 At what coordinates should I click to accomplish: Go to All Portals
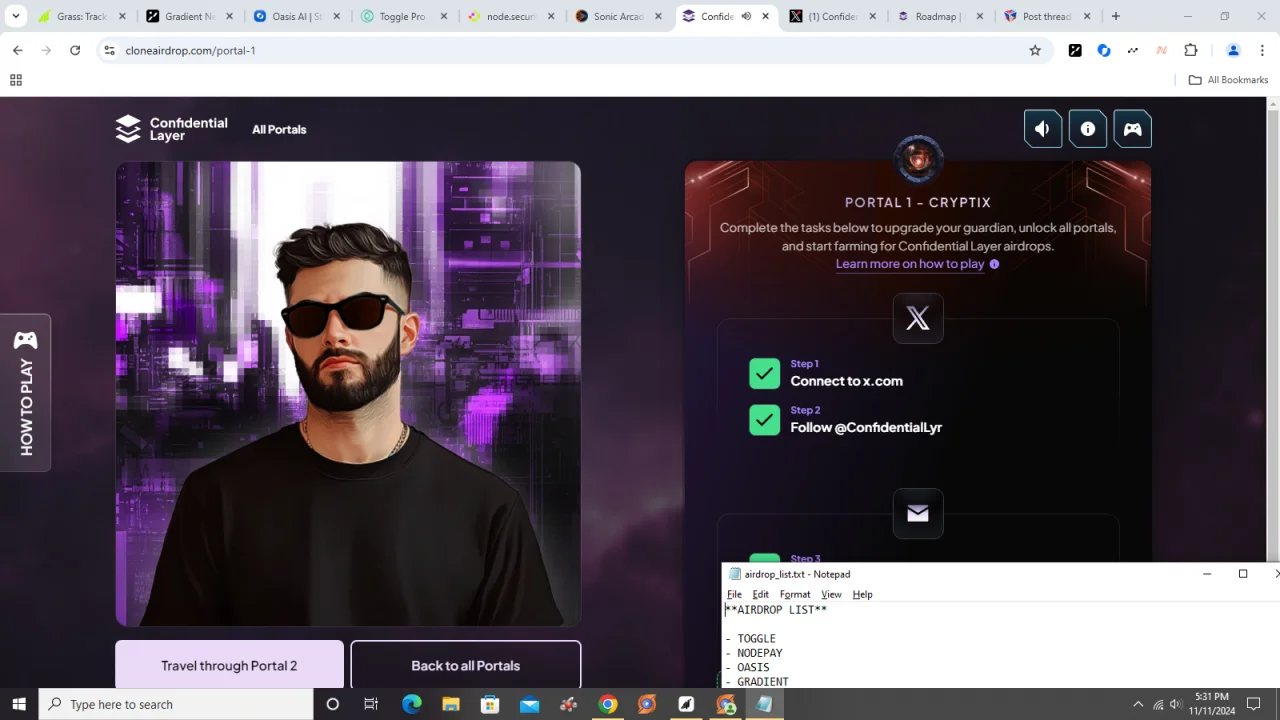(279, 130)
